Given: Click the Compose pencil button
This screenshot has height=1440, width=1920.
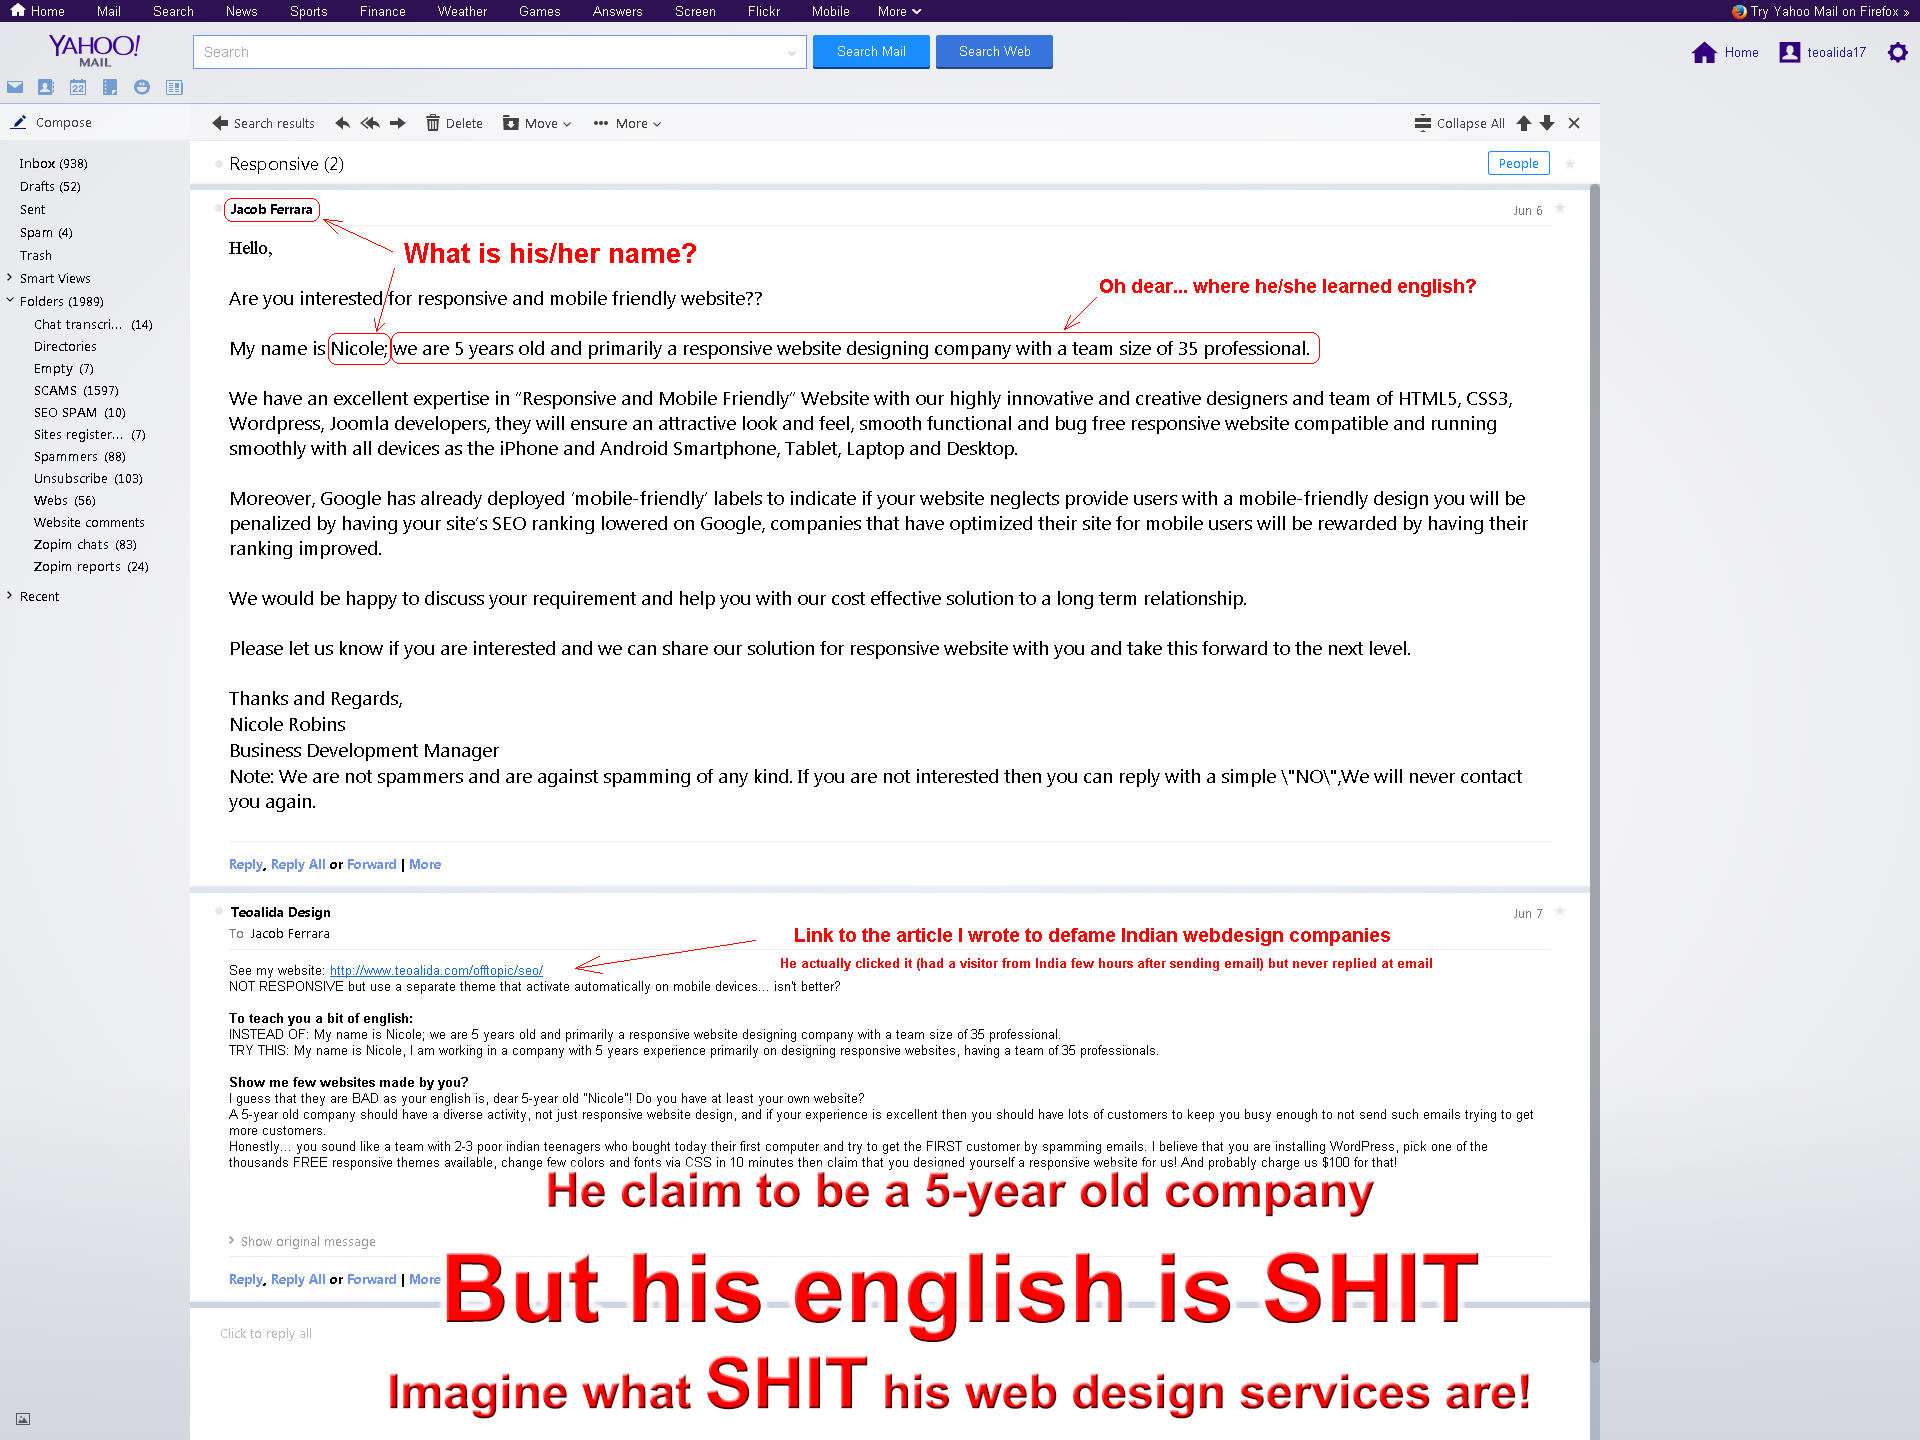Looking at the screenshot, I should coord(51,122).
